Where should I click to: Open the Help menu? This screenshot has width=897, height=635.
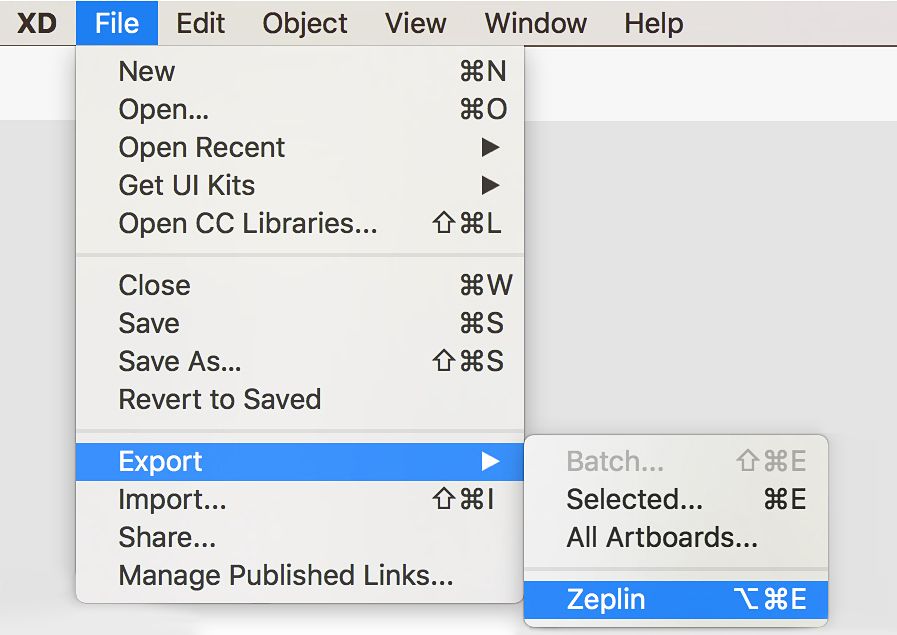[653, 23]
